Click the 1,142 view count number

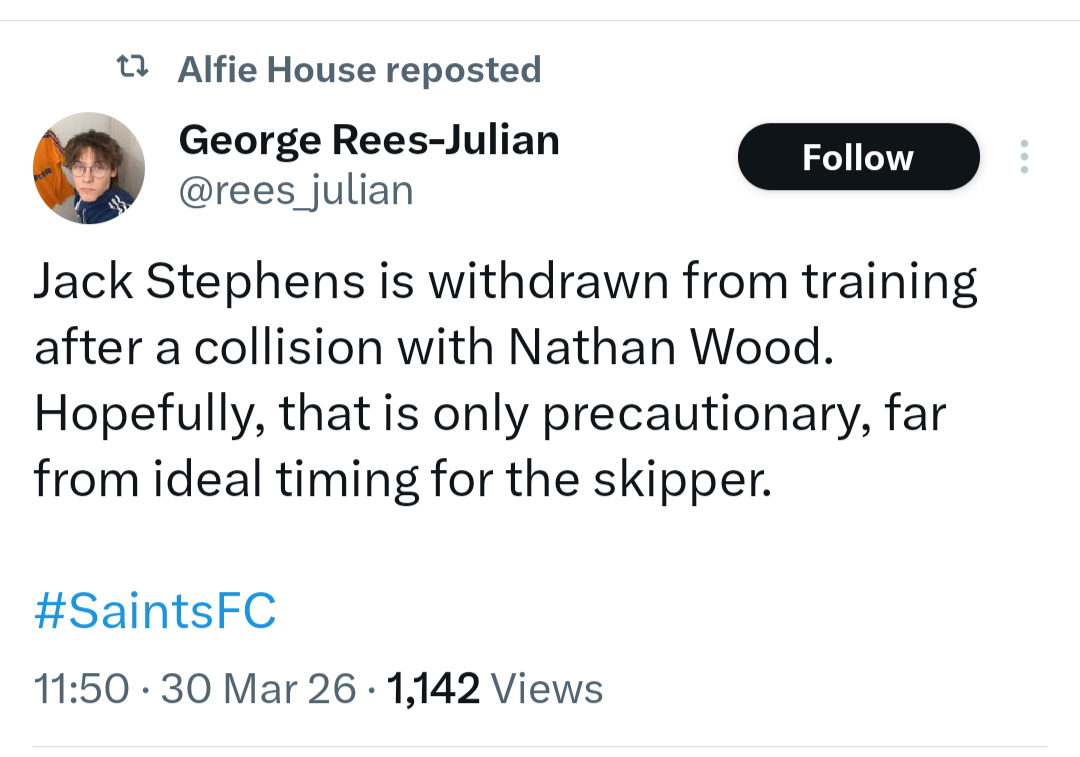[433, 689]
